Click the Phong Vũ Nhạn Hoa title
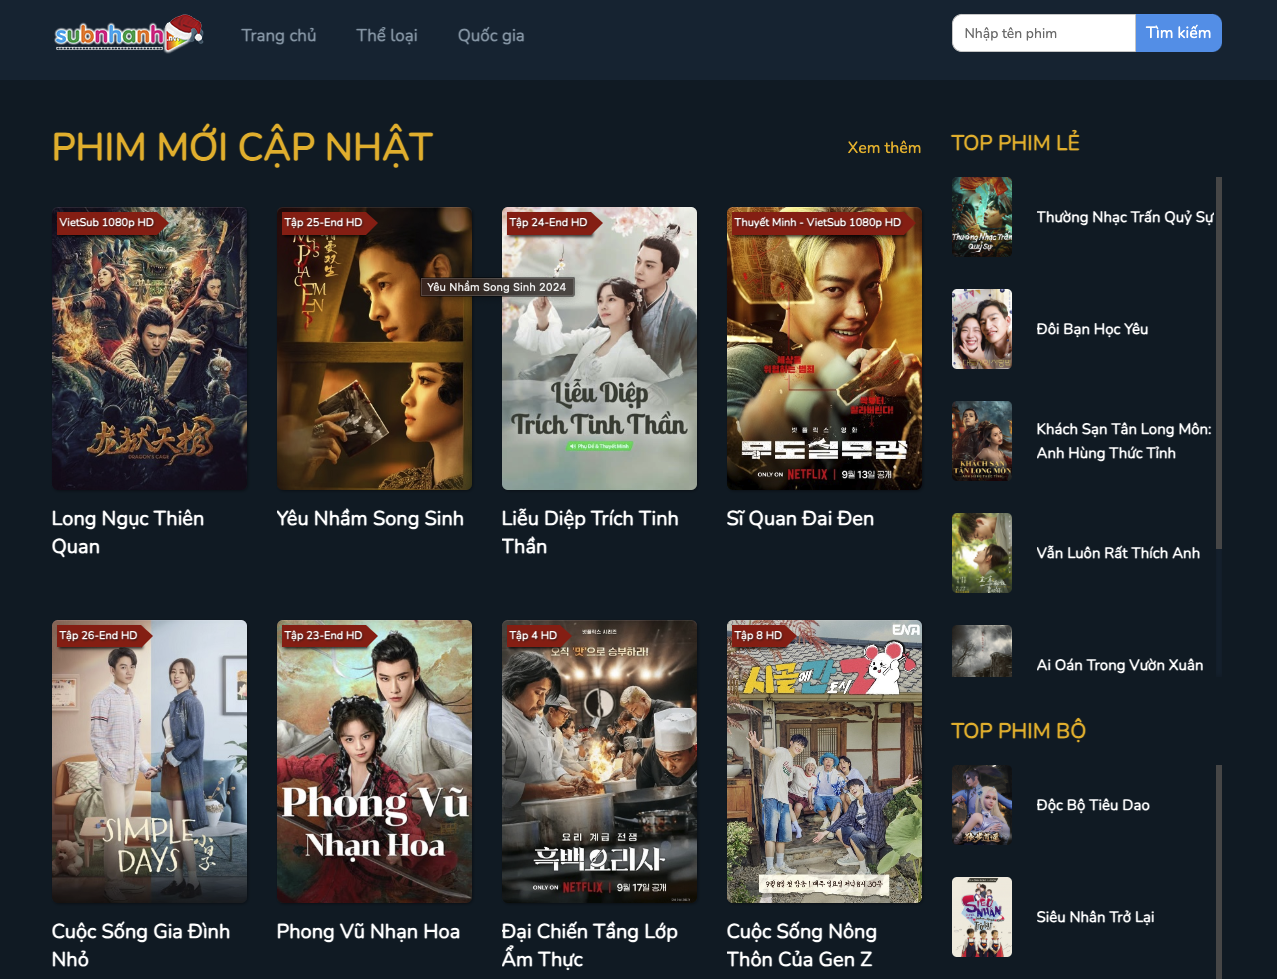The width and height of the screenshot is (1277, 979). pyautogui.click(x=368, y=931)
